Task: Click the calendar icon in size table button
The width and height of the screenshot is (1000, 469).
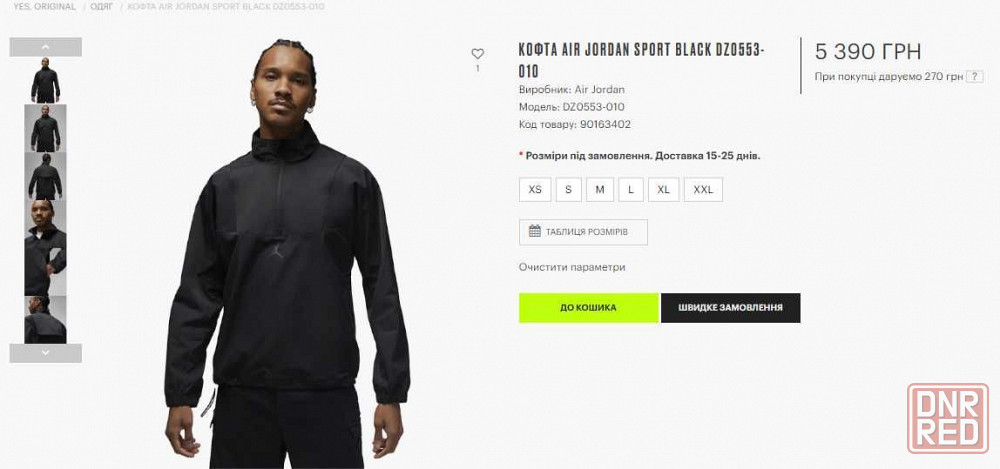Action: click(534, 231)
